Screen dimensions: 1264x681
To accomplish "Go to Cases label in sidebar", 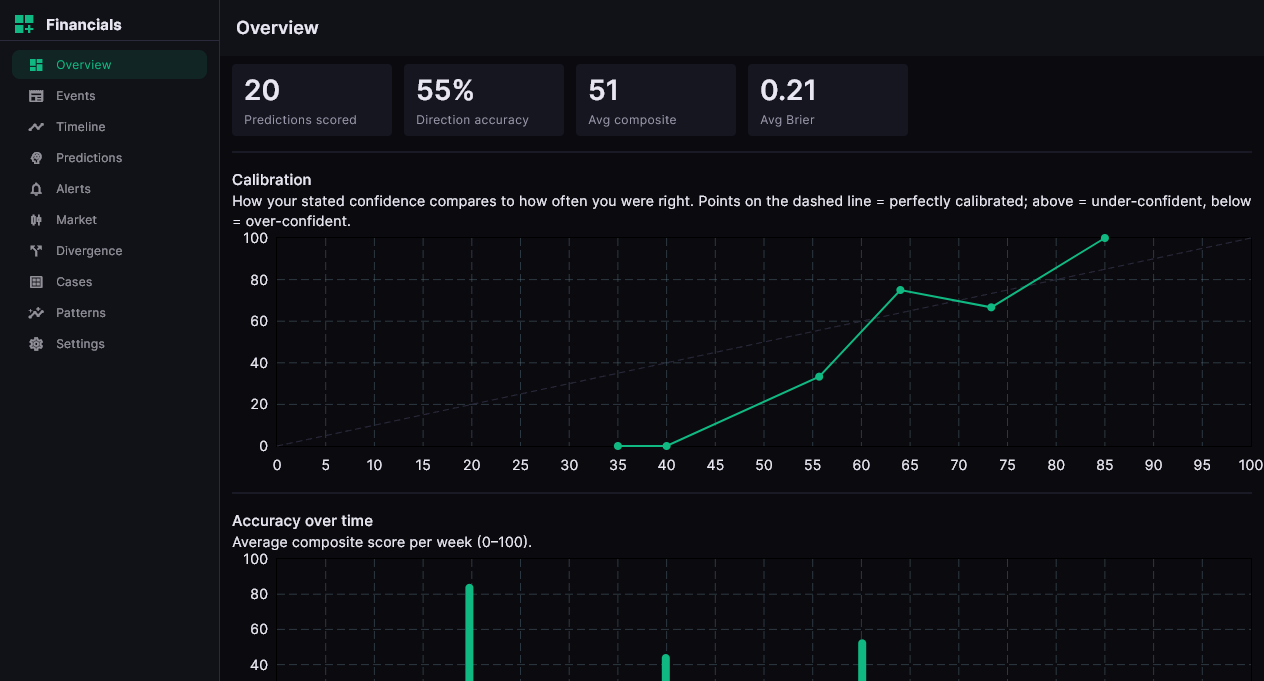I will coord(74,282).
